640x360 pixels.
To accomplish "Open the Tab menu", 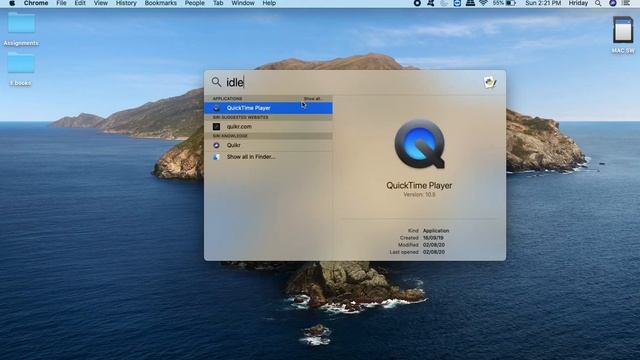I will 218,3.
